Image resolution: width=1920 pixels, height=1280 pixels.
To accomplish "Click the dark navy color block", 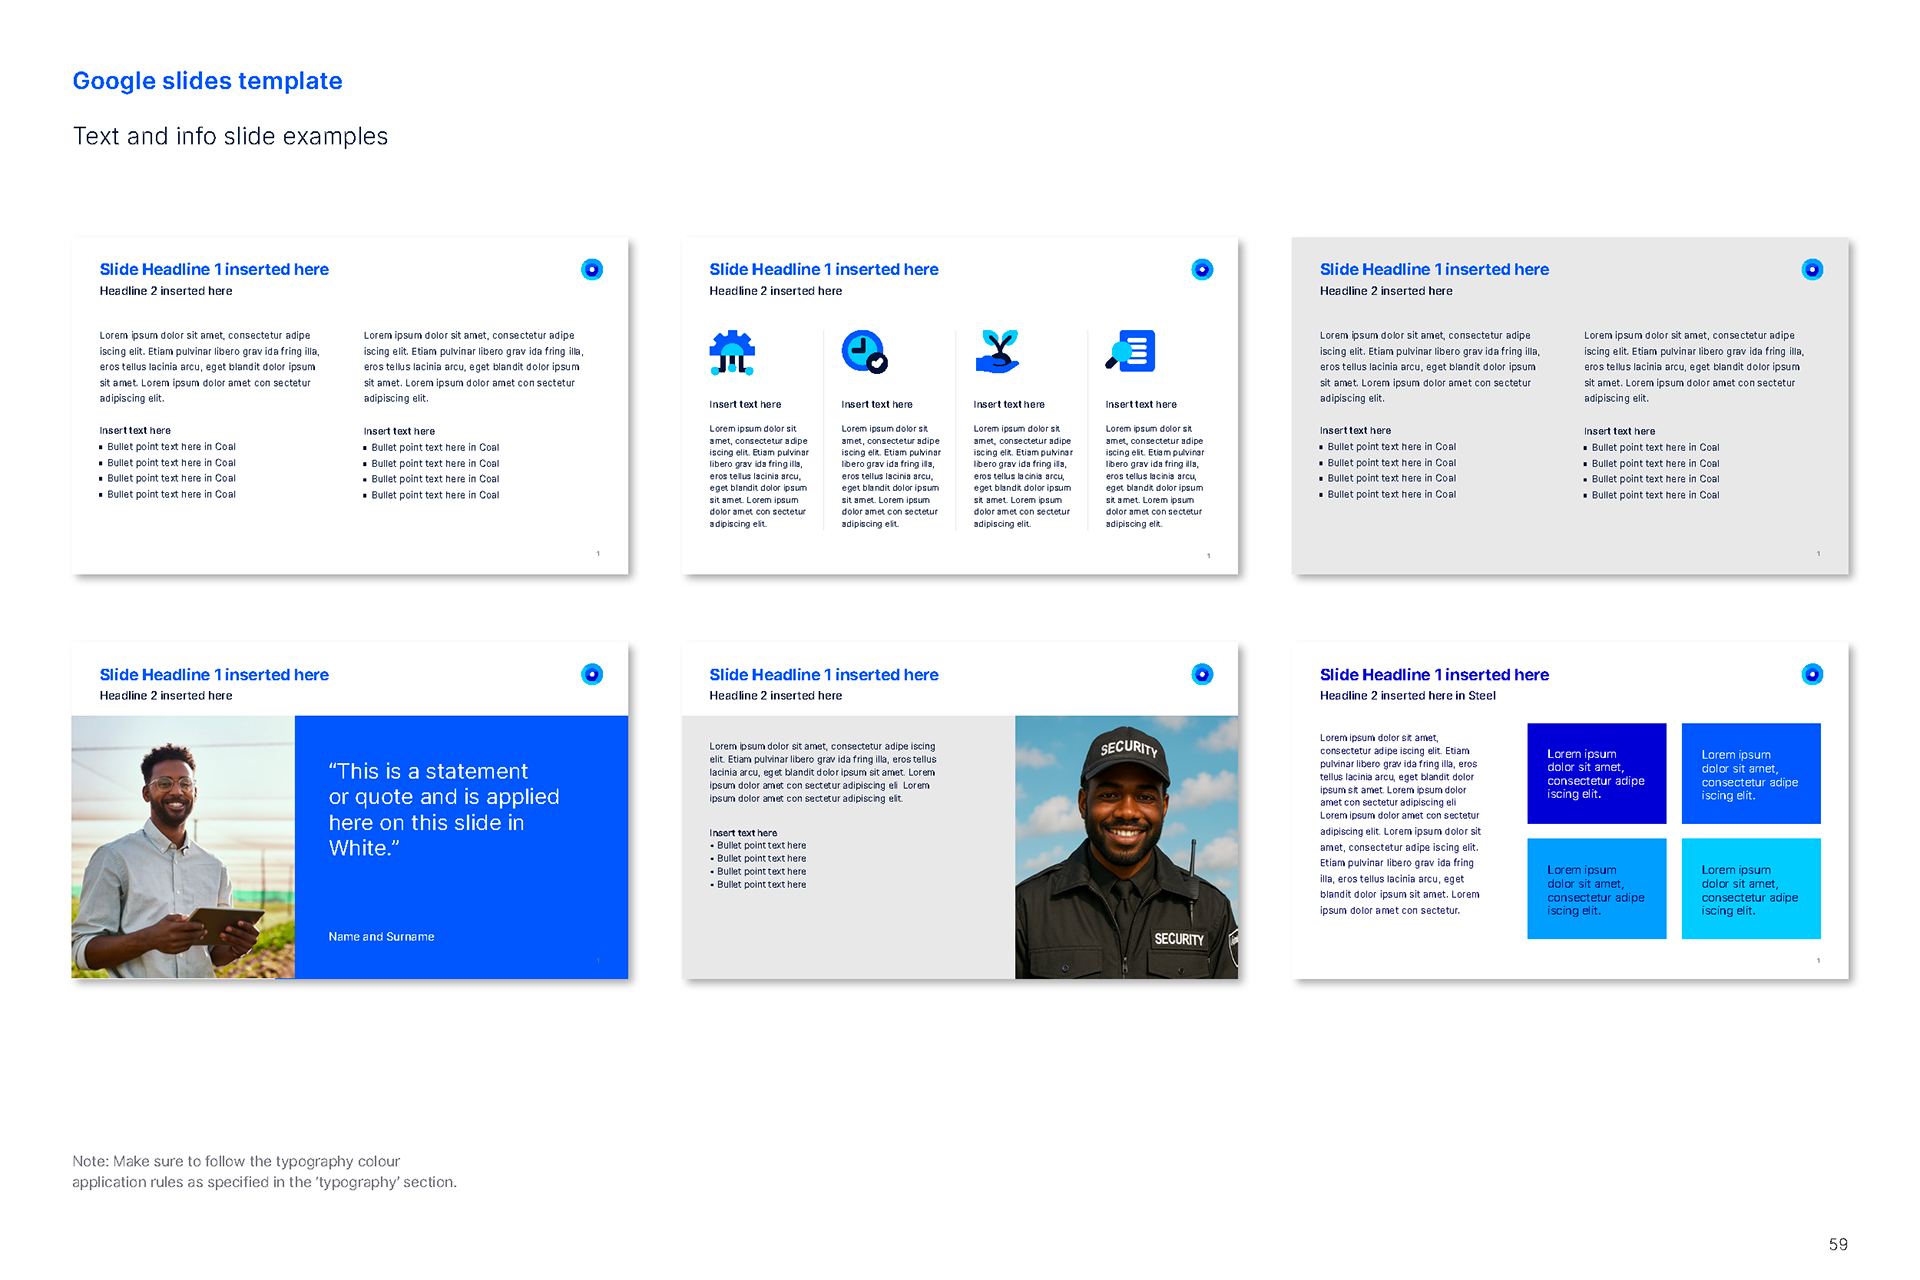I will 1596,773.
